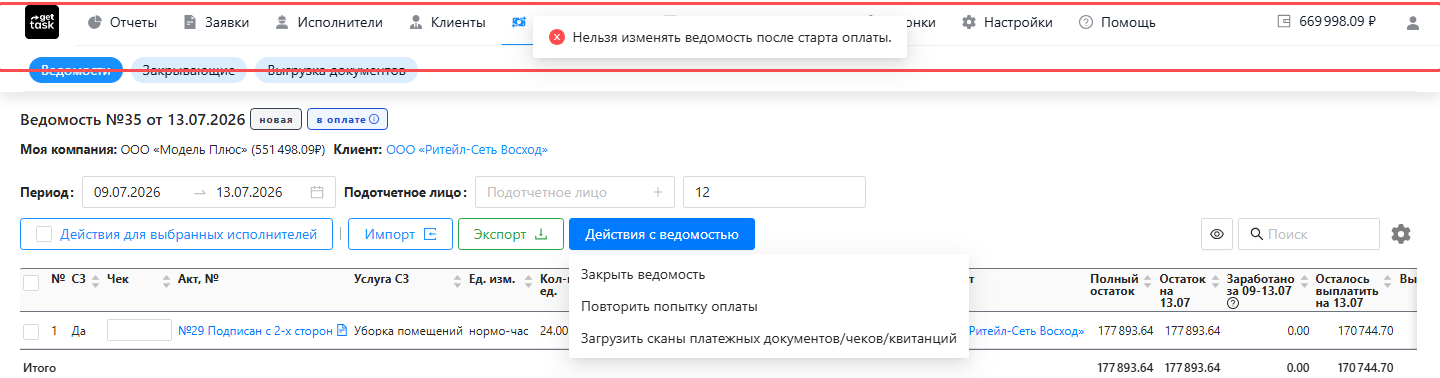Open «Ритейл-Сеть Восход» link in table row
The height and width of the screenshot is (378, 1440).
pyautogui.click(x=1027, y=331)
